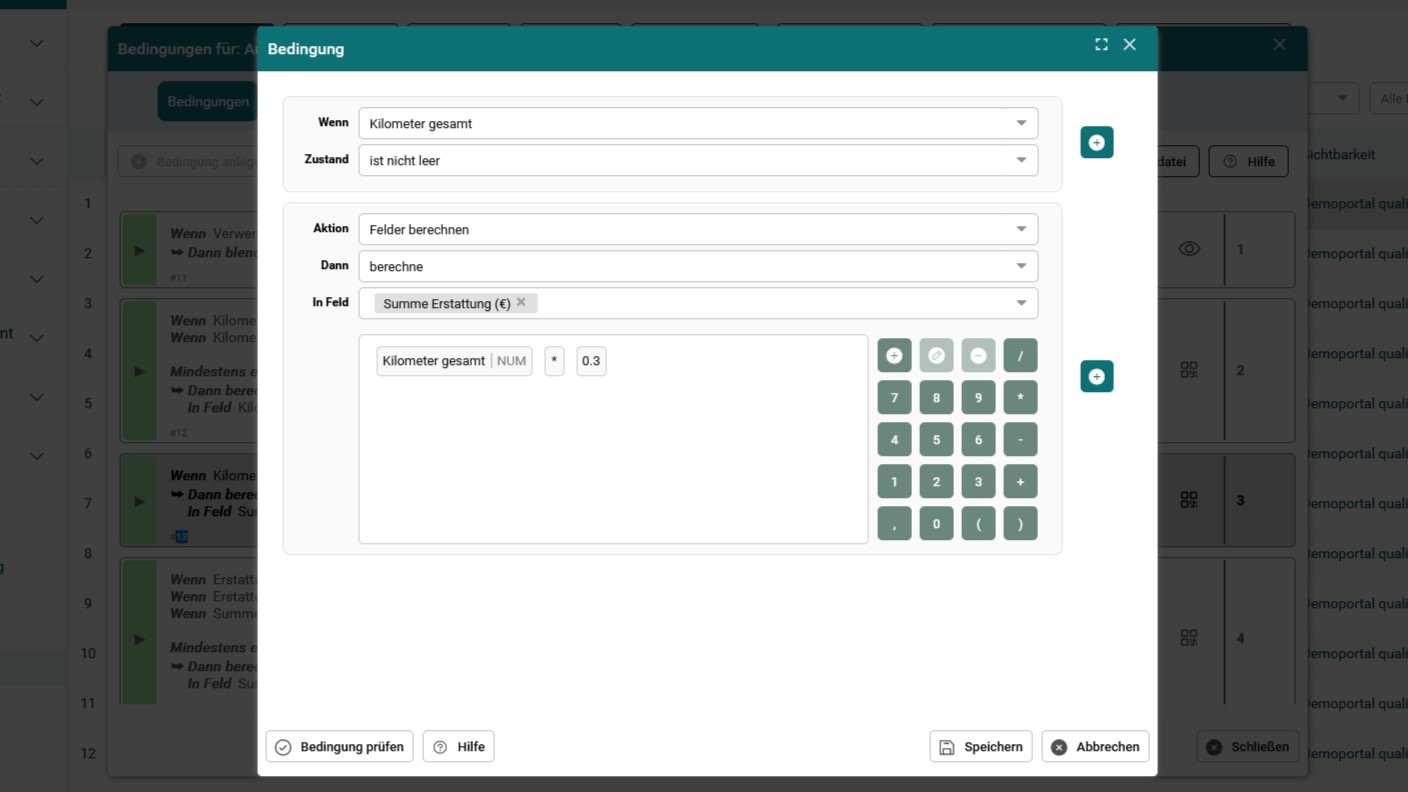Add another action with the lower teal plus
Viewport: 1408px width, 792px height.
click(x=1097, y=376)
